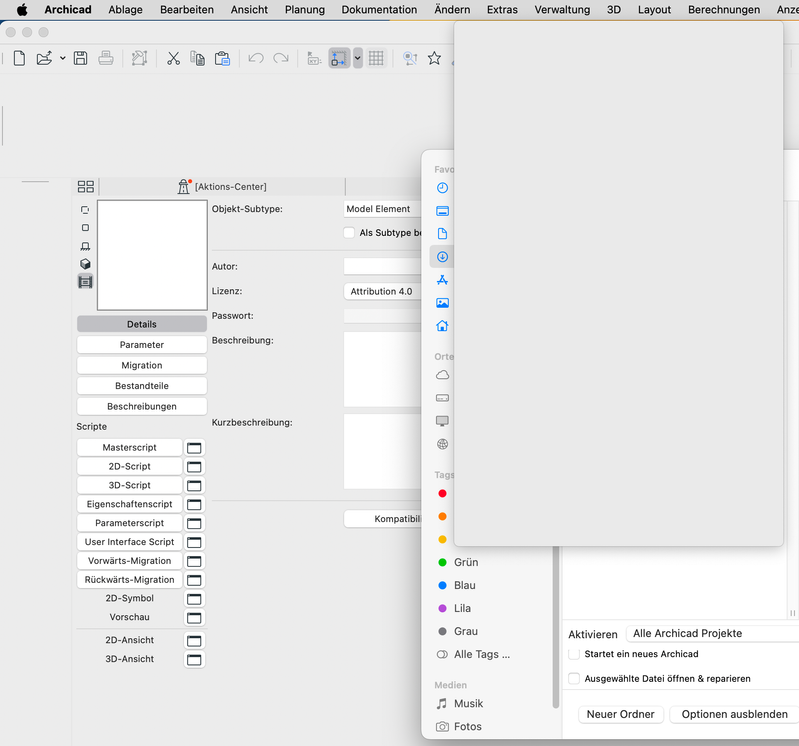
Task: Click the Copy icon in toolbar
Action: 197,58
